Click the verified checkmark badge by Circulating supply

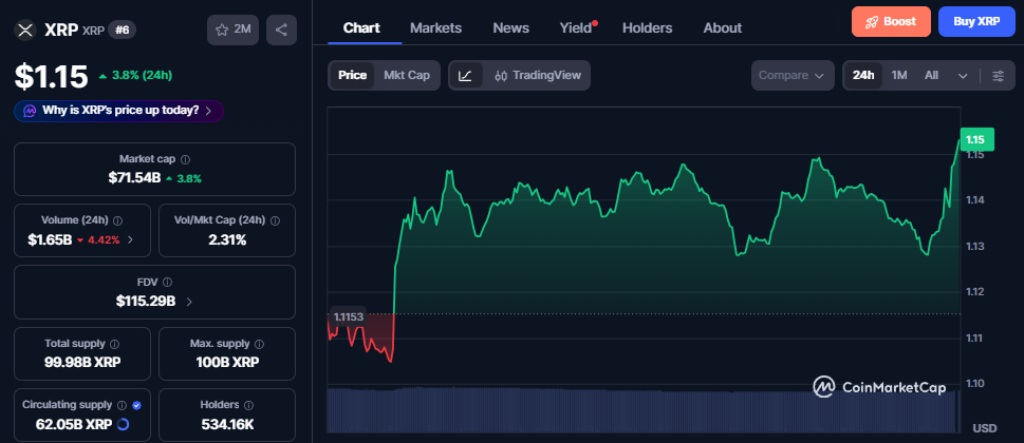136,405
